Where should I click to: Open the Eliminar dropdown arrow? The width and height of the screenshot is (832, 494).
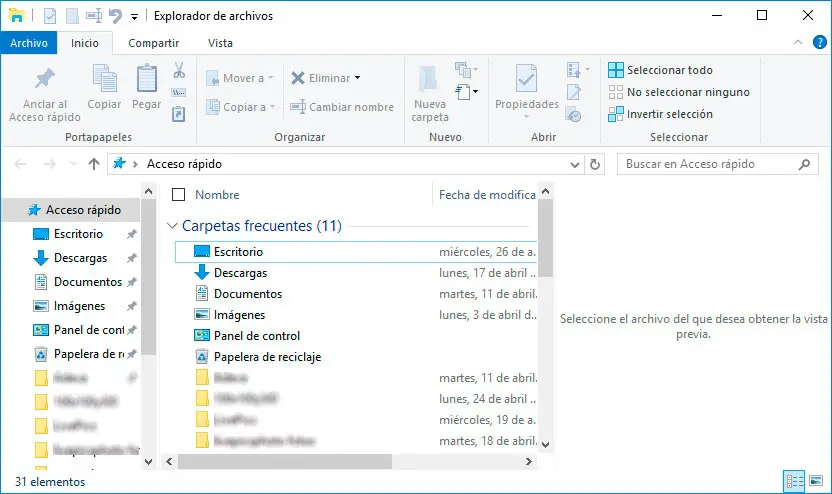(358, 78)
